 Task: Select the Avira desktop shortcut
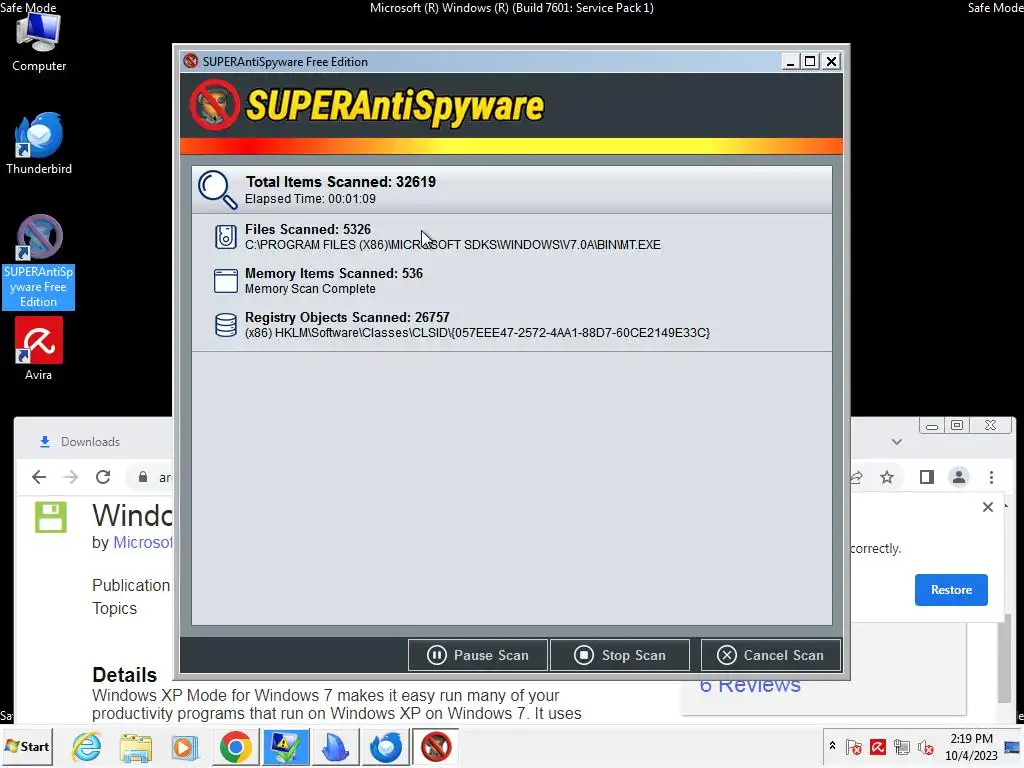tap(39, 349)
